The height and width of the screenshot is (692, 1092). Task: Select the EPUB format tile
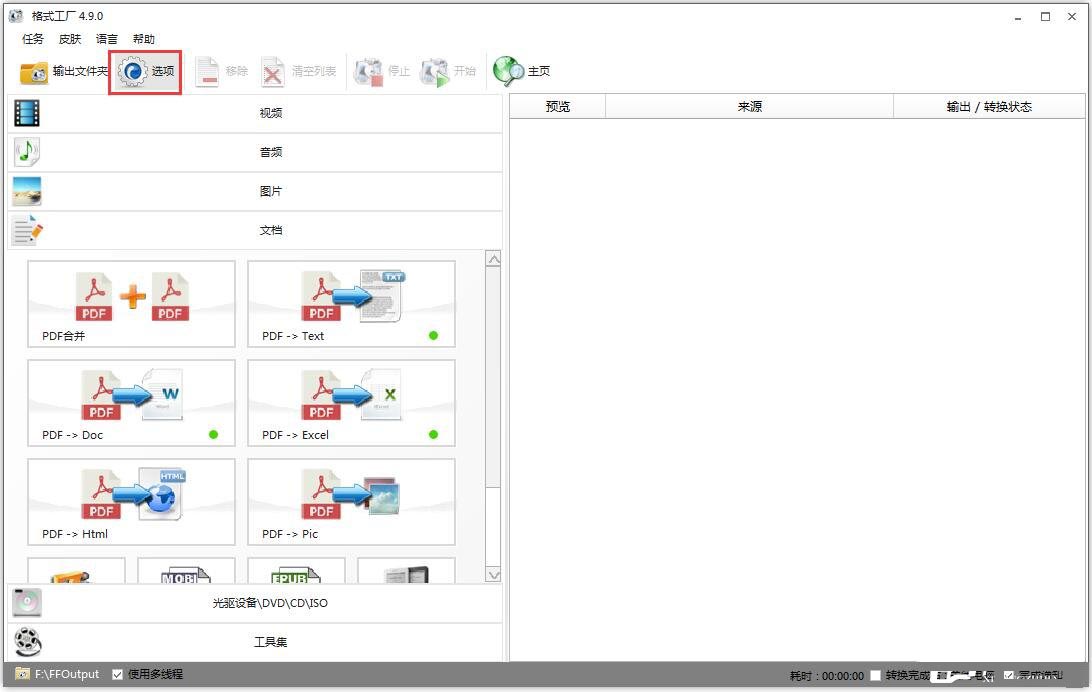(x=297, y=571)
